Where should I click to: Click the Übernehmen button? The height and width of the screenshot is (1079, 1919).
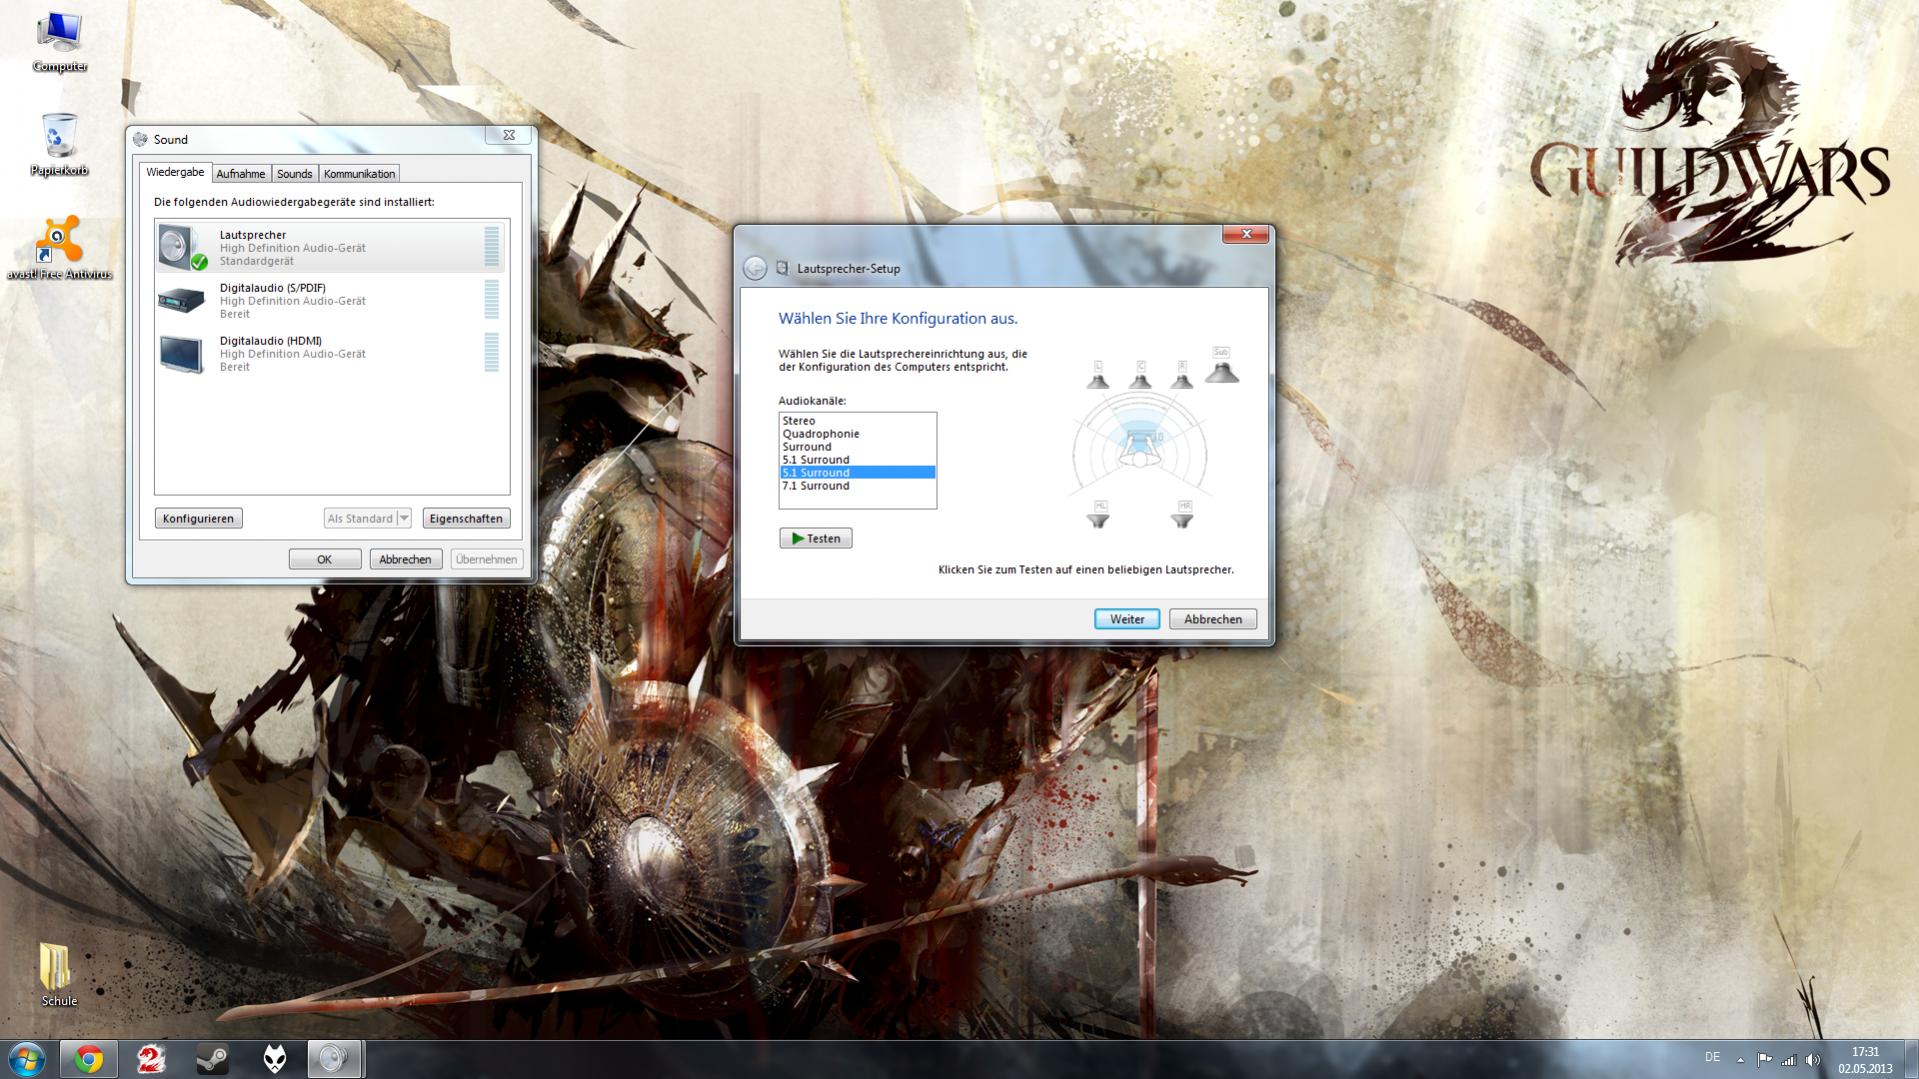(x=486, y=559)
